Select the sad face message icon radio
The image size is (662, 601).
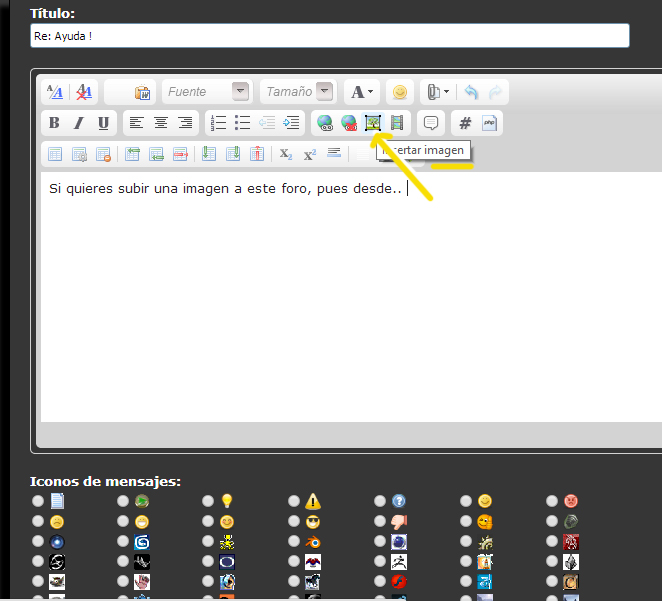click(38, 521)
